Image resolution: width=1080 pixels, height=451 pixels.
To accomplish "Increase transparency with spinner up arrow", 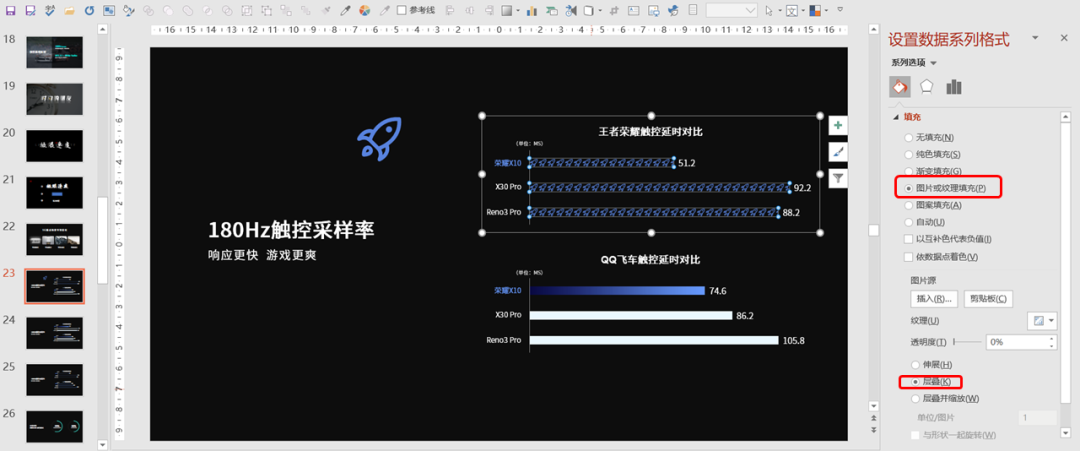I will pos(1052,338).
